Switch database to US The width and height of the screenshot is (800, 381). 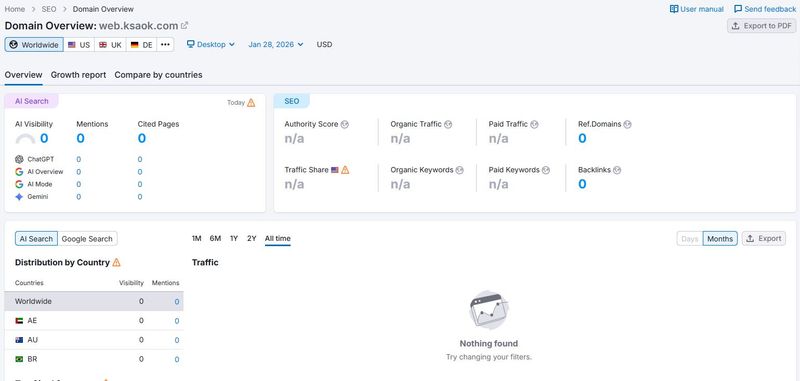pyautogui.click(x=79, y=45)
